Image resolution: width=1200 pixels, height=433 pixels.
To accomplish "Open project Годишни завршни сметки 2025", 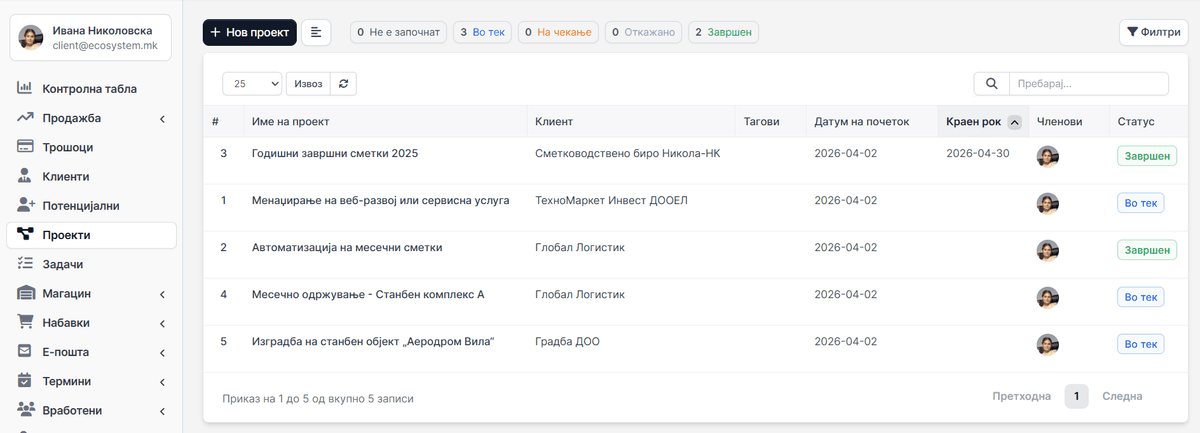I will [335, 154].
